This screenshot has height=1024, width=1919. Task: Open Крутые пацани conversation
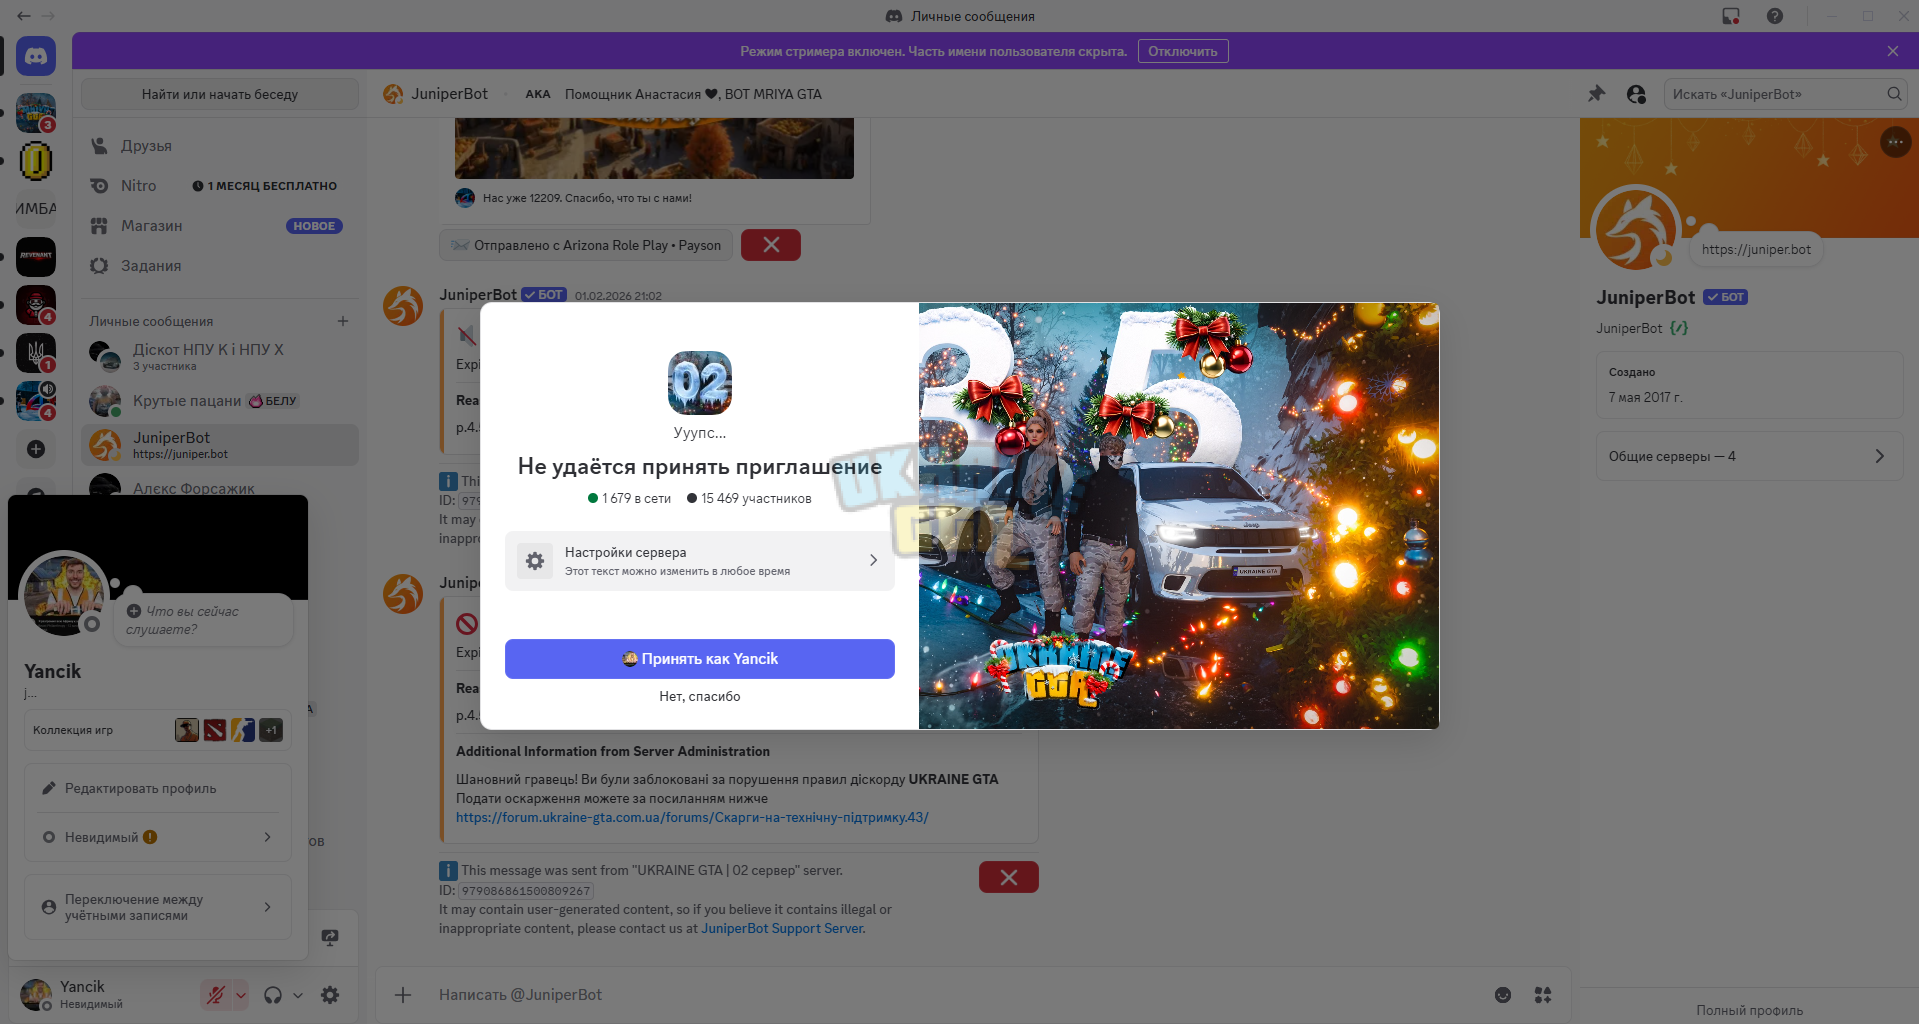click(220, 401)
